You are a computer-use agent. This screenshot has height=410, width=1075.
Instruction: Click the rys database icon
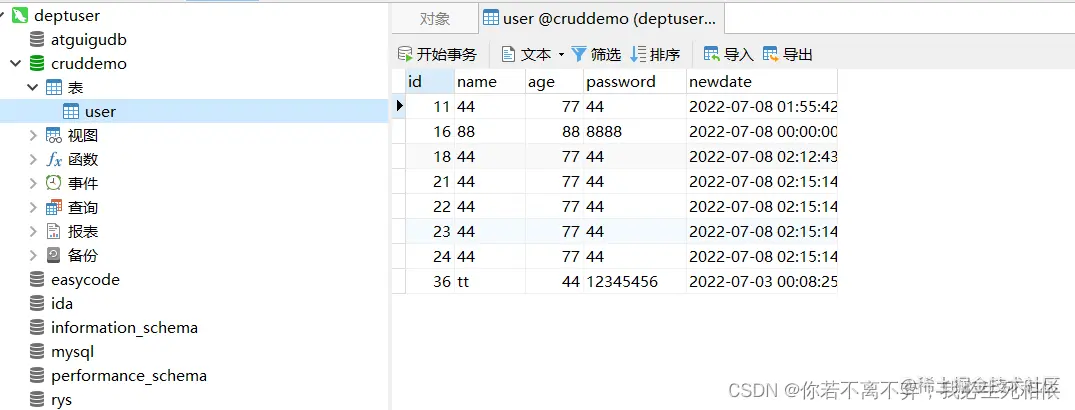(x=37, y=400)
